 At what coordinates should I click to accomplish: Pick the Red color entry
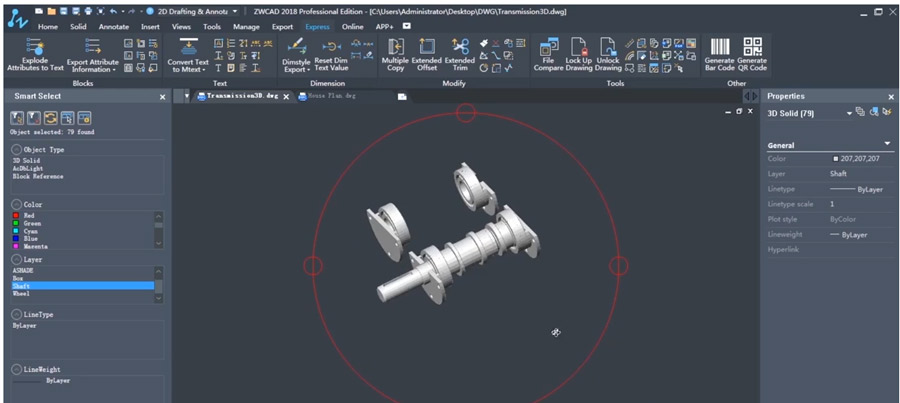click(x=29, y=214)
